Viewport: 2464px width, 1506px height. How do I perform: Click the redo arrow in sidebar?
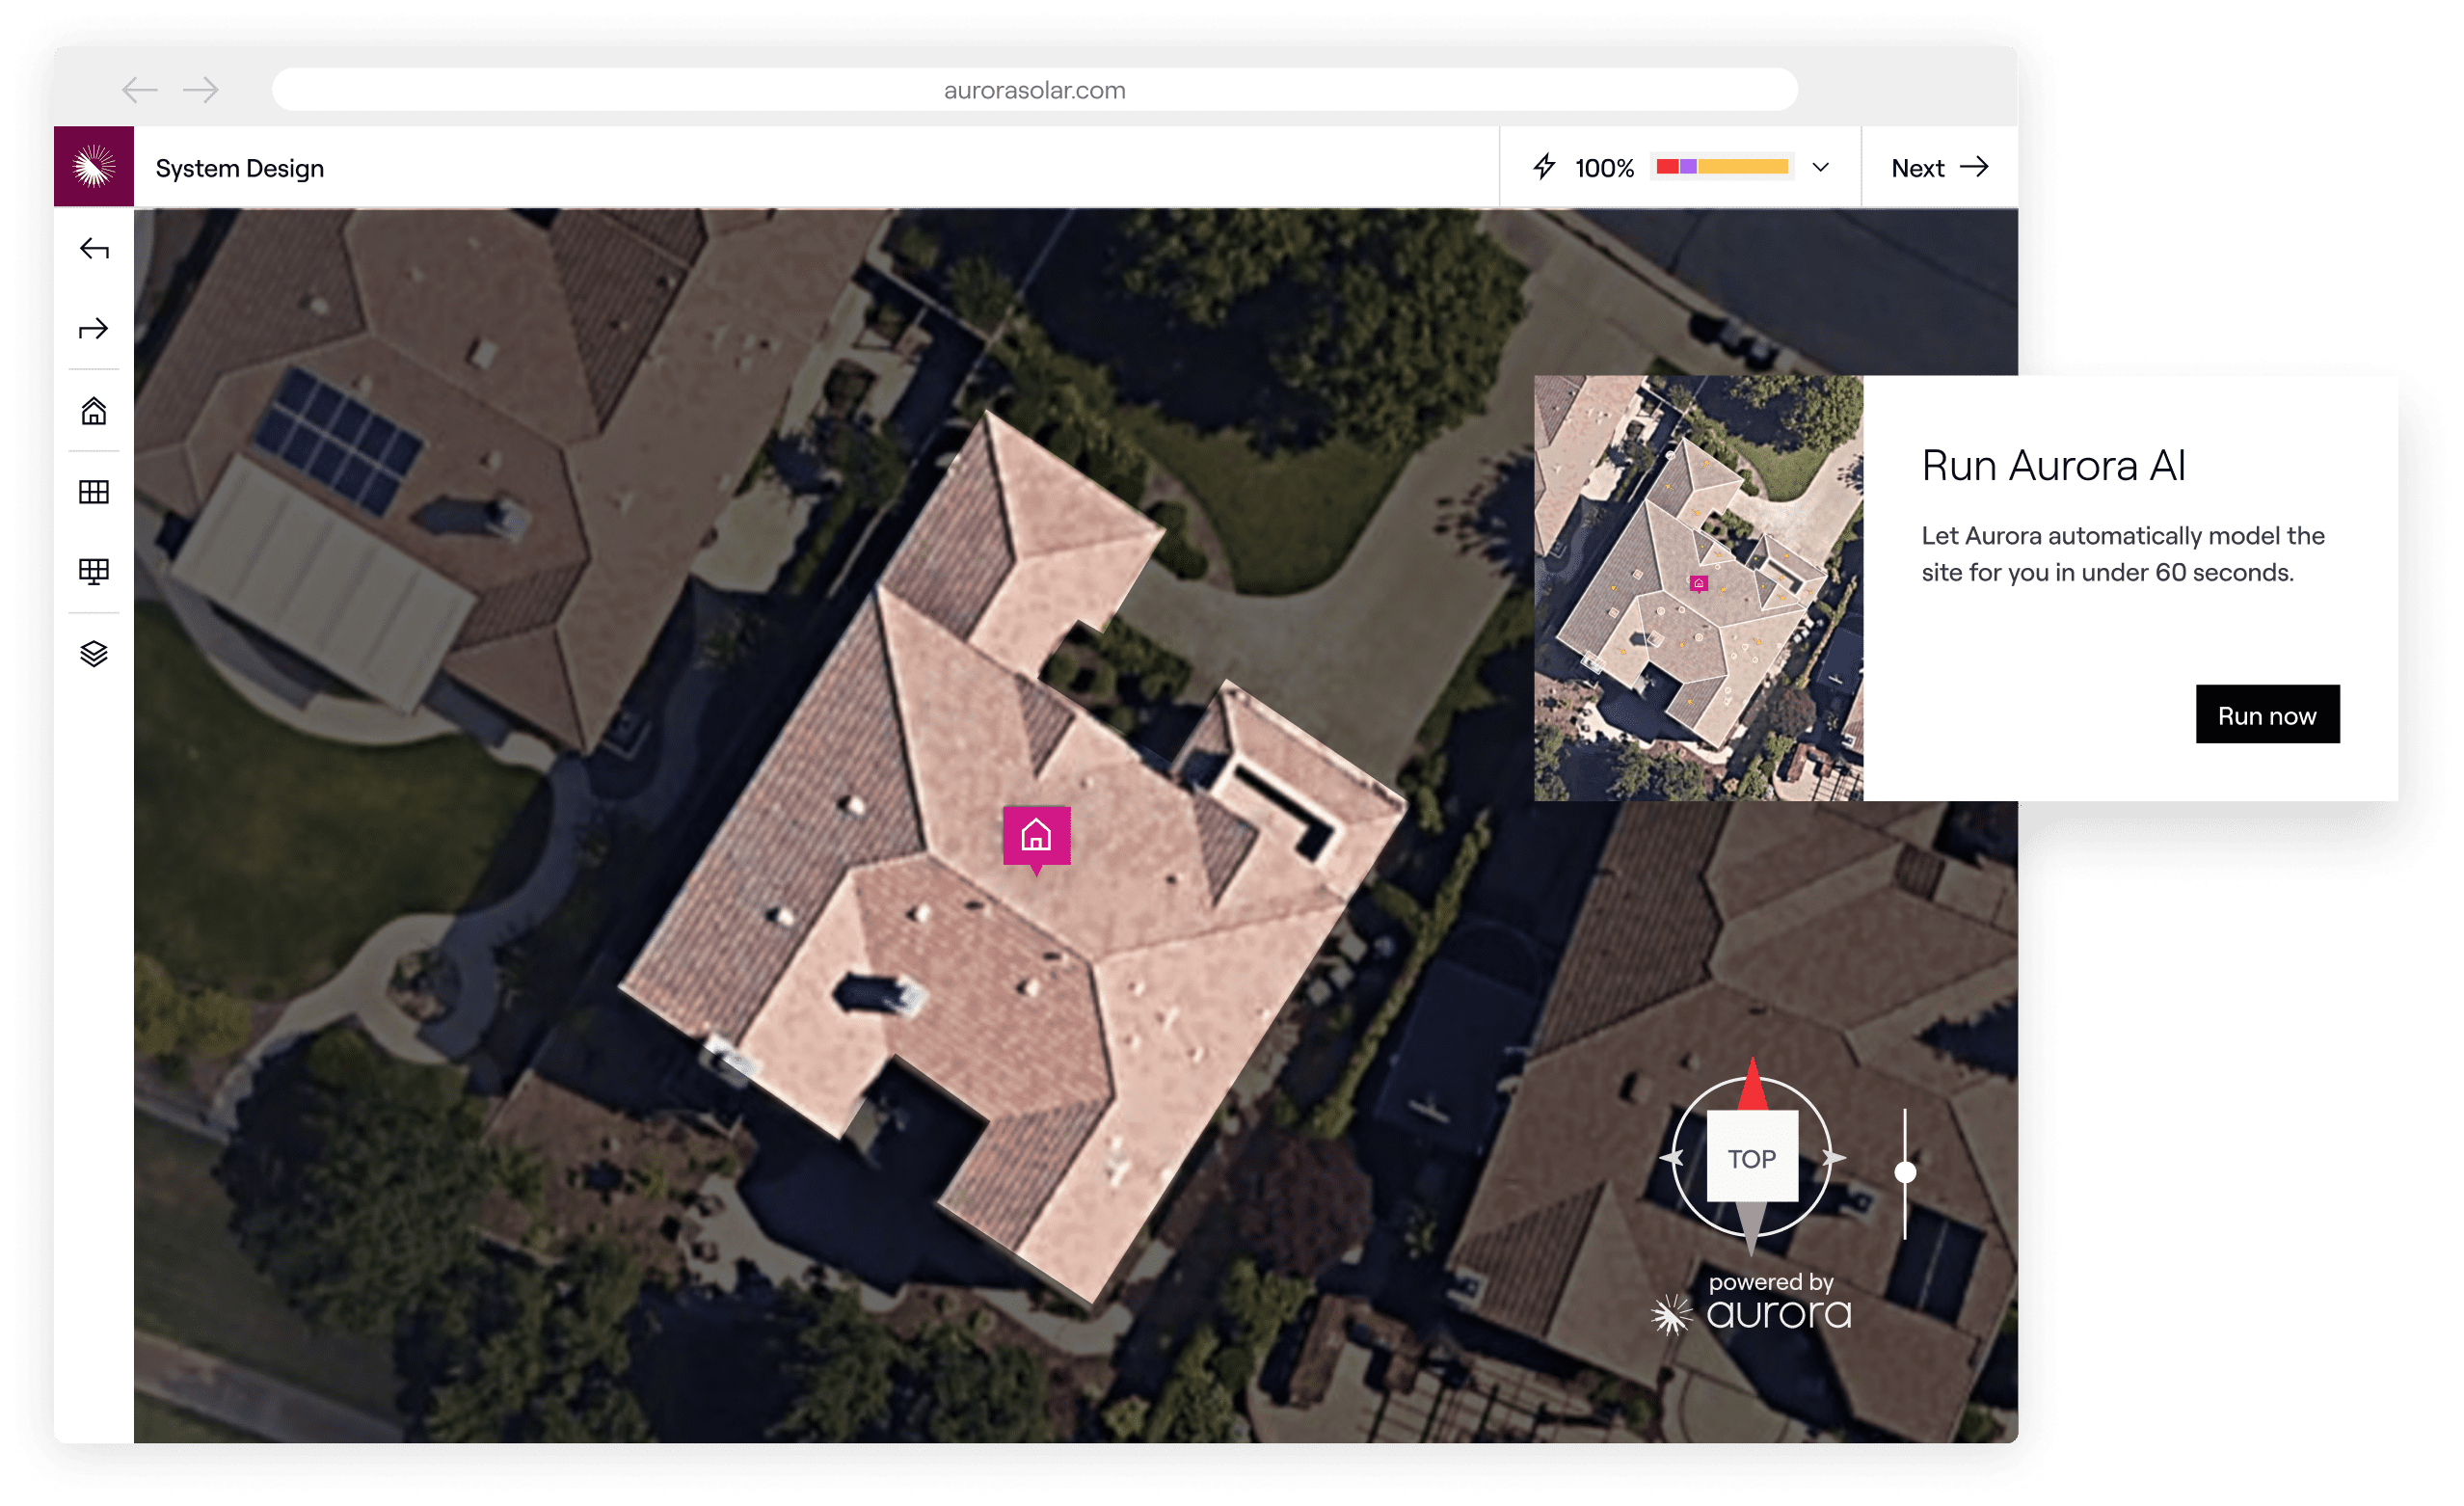click(x=94, y=329)
